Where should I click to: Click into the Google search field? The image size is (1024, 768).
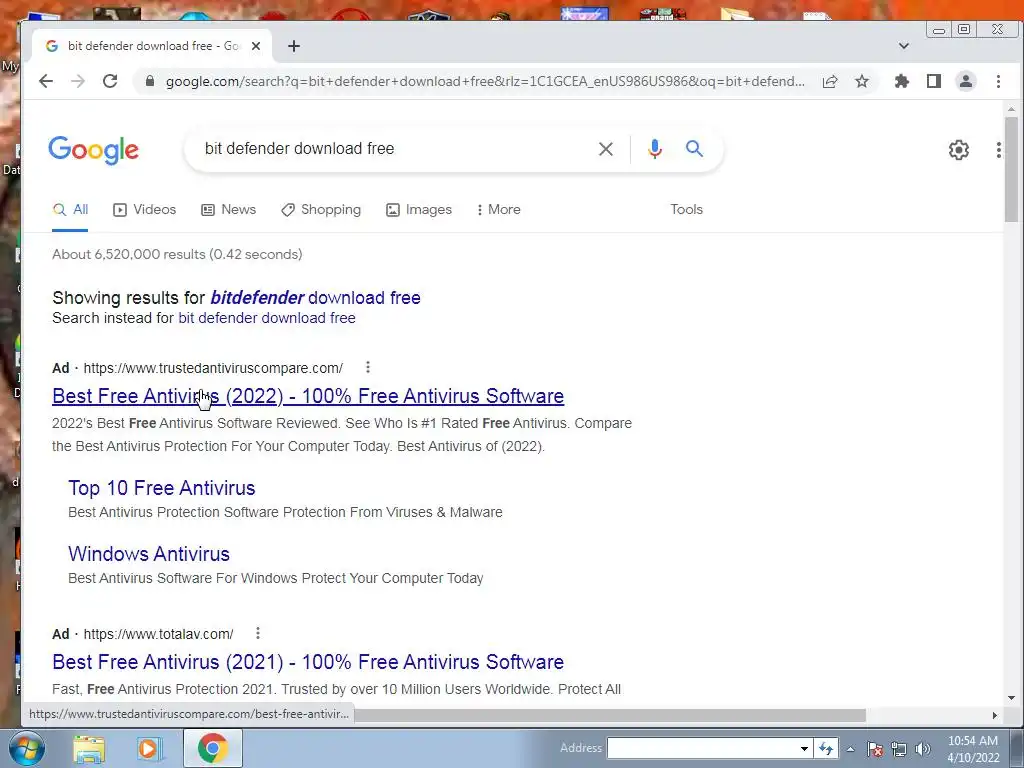[392, 149]
